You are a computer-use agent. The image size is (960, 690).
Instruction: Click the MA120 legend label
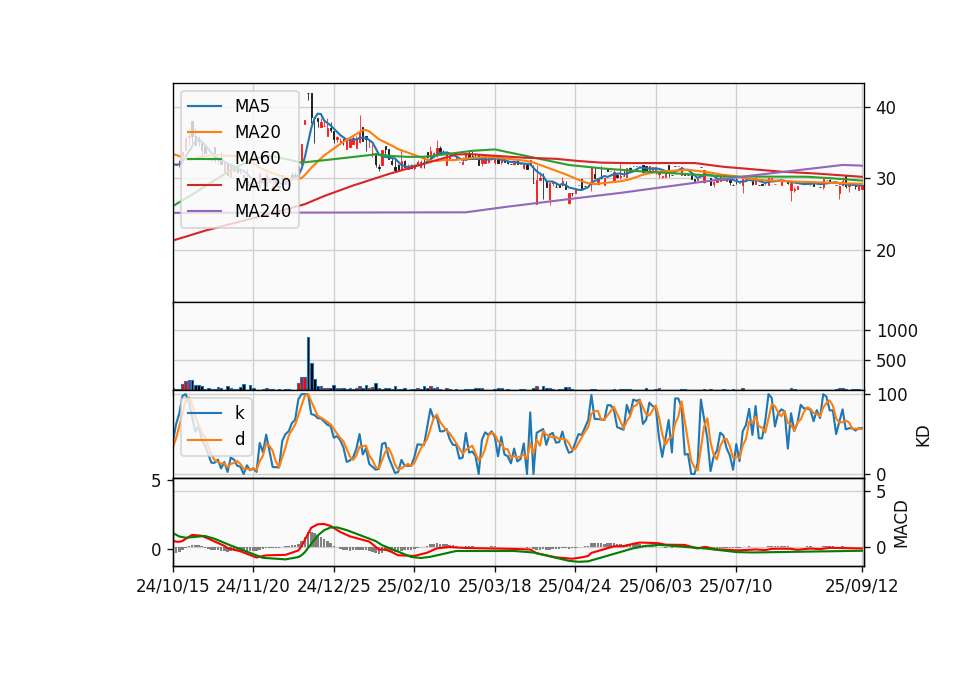263,185
